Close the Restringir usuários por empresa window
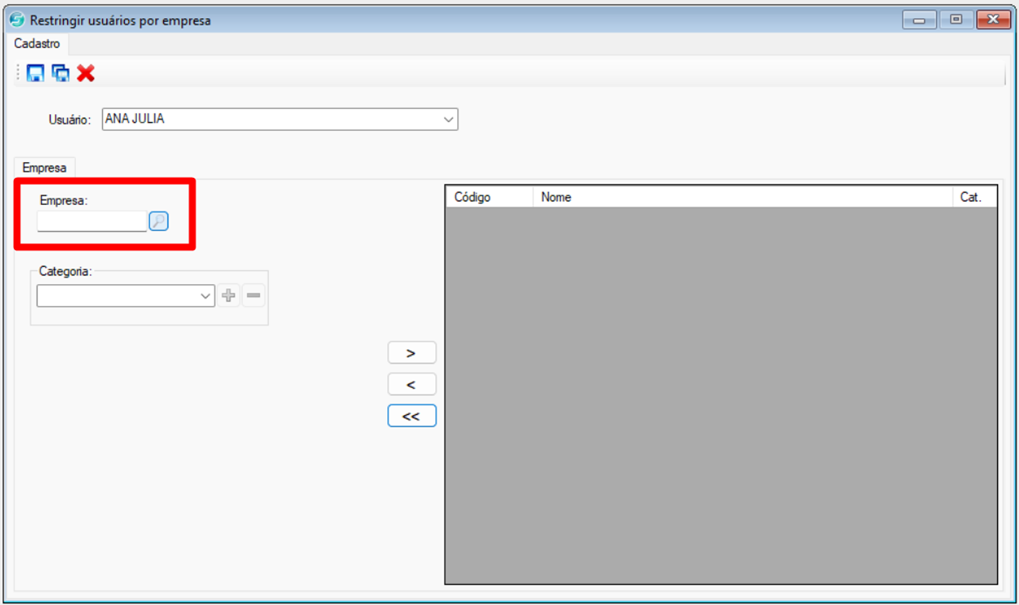The height and width of the screenshot is (605, 1019). point(993,19)
